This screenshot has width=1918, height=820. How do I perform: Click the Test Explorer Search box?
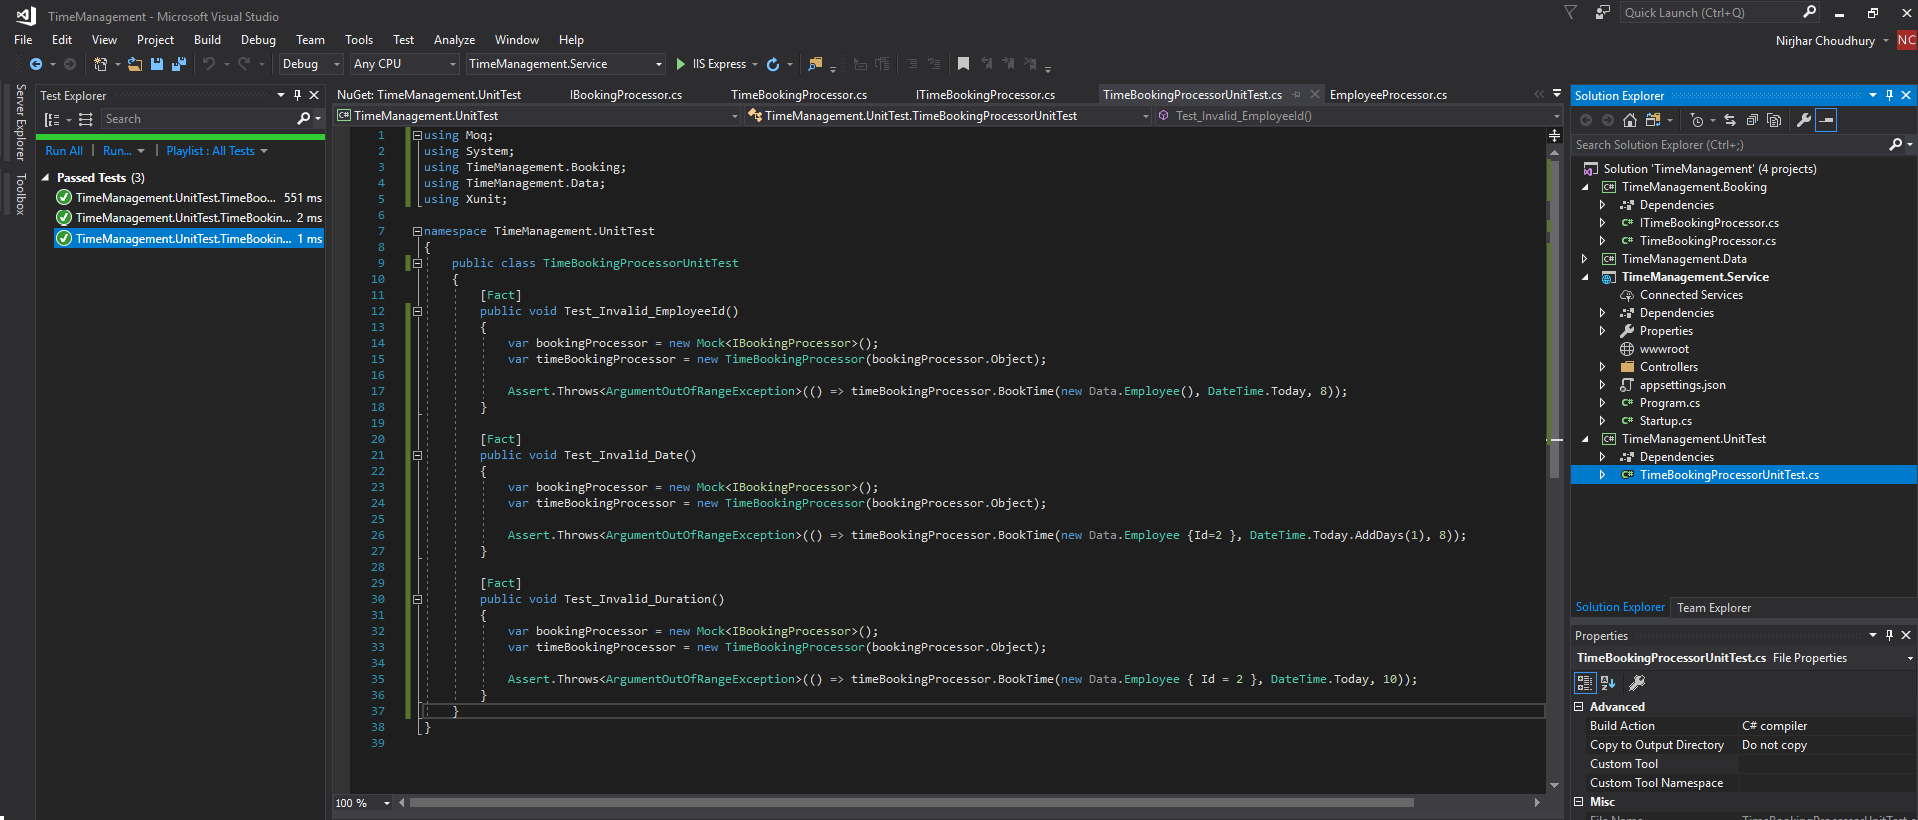pyautogui.click(x=198, y=119)
